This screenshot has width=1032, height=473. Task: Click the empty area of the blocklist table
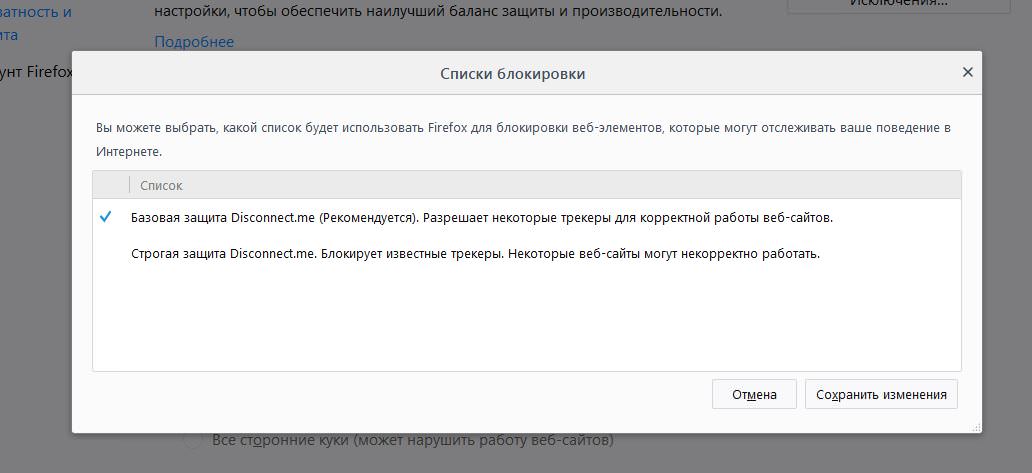(x=526, y=320)
